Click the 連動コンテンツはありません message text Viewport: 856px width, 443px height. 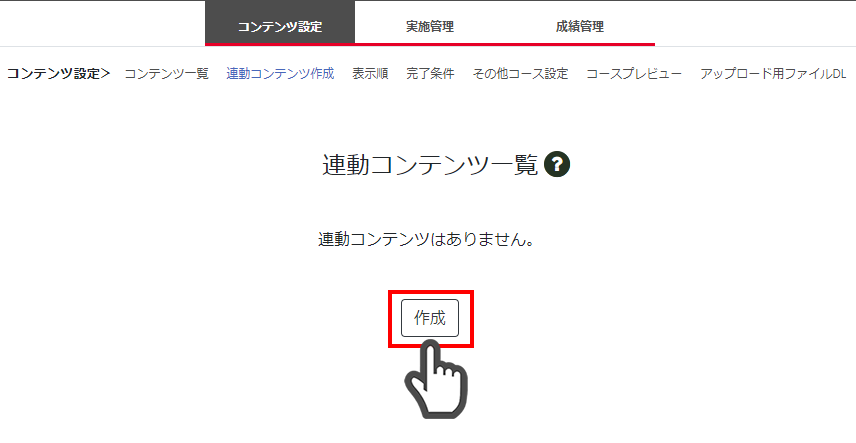(426, 239)
